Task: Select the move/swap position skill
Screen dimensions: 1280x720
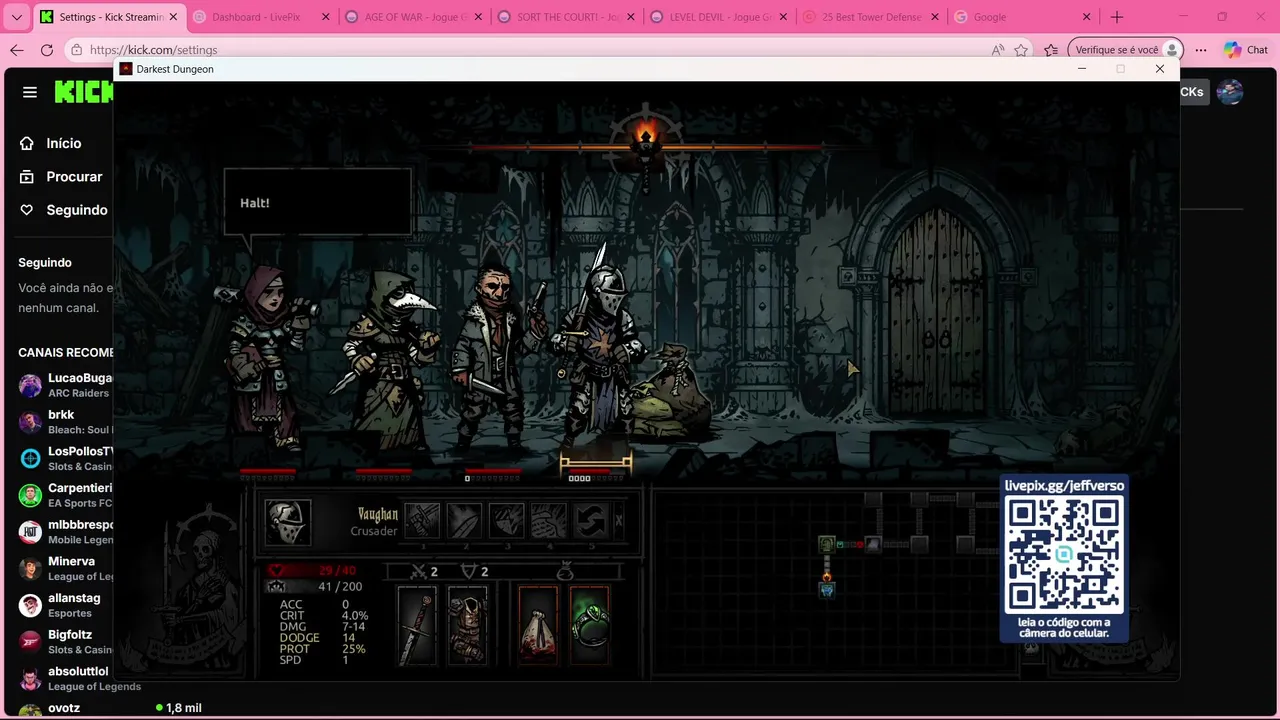Action: [590, 520]
